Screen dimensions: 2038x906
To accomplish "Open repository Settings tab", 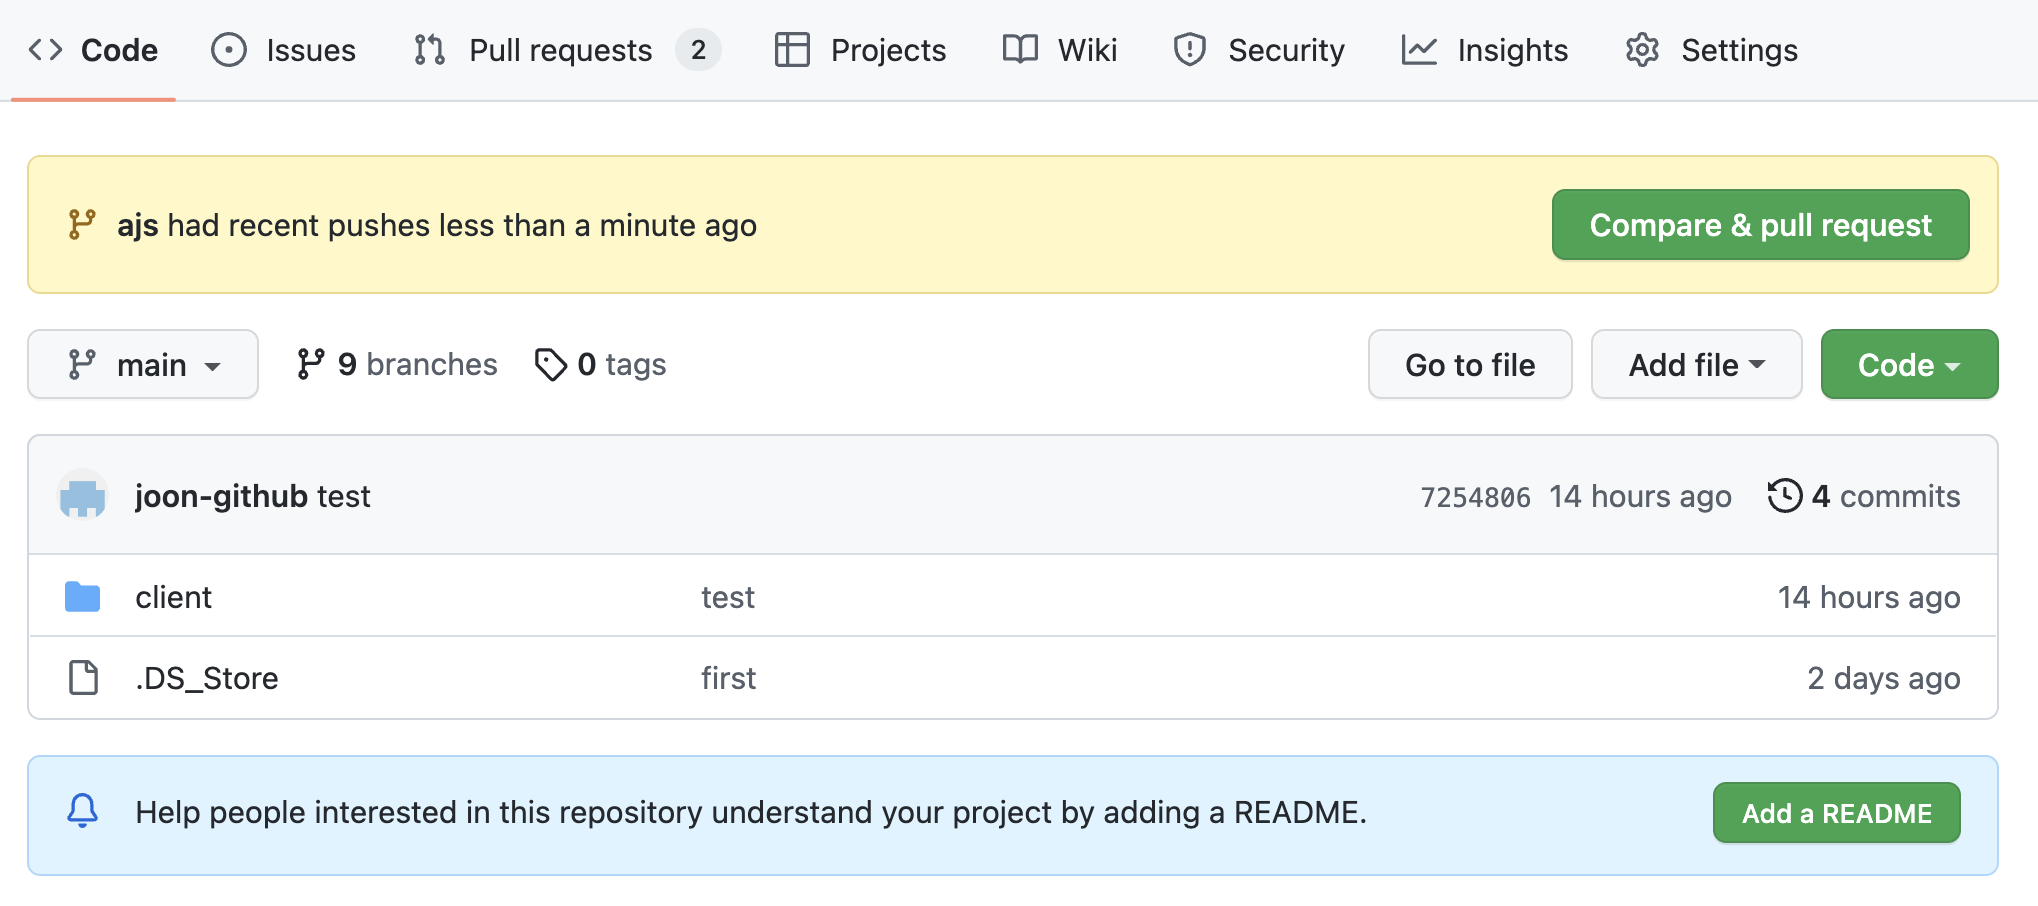I will point(1712,50).
